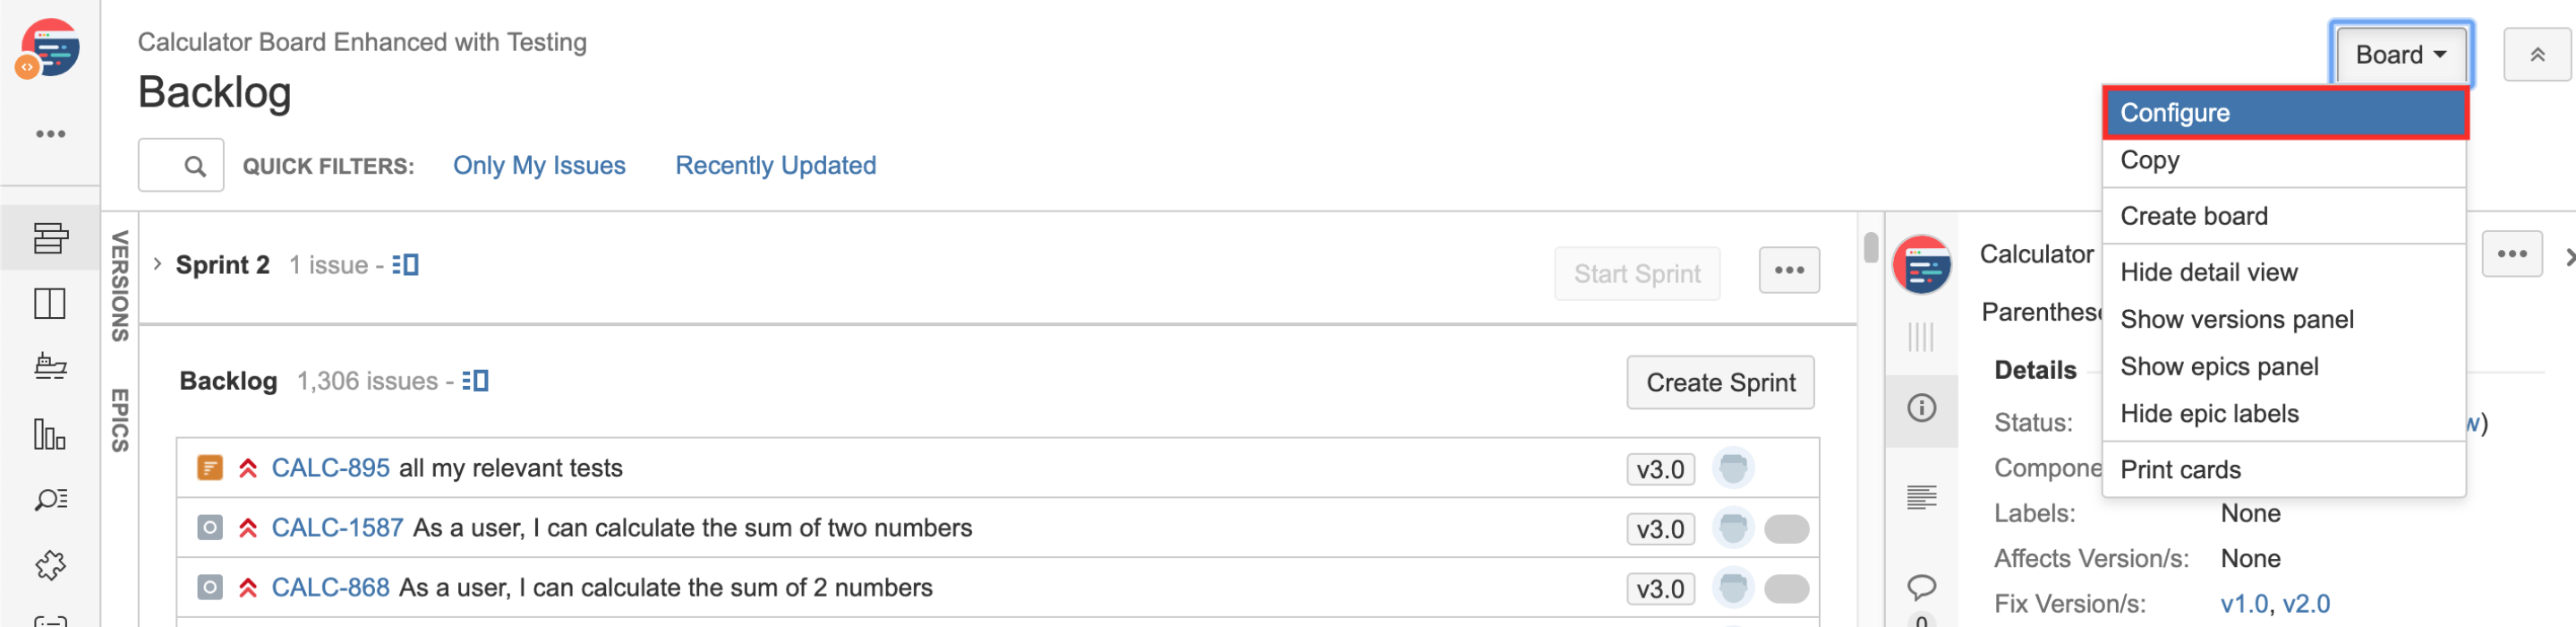The height and width of the screenshot is (627, 2576).
Task: Open Sprint 2 more actions menu
Action: (1789, 270)
